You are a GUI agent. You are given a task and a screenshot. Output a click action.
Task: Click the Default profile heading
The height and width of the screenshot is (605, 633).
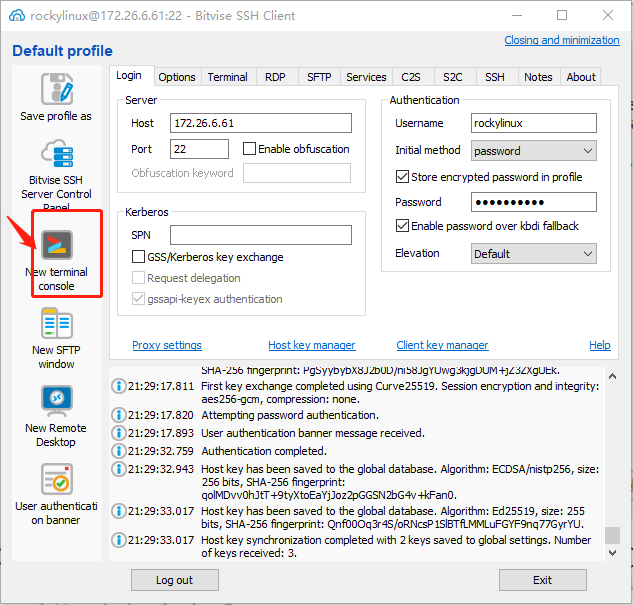(63, 51)
